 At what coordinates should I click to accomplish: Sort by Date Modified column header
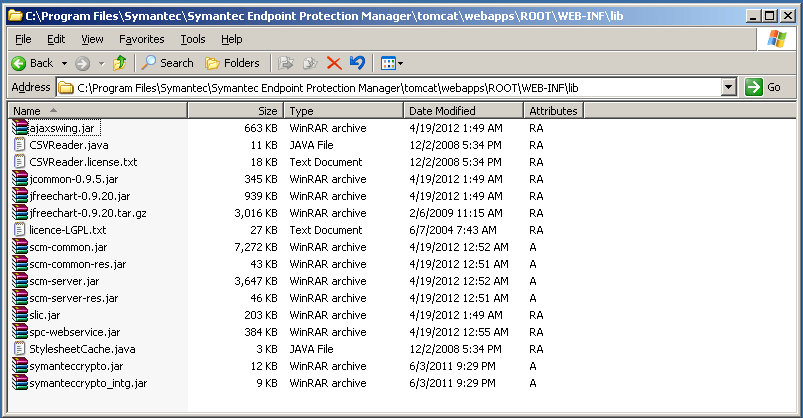pyautogui.click(x=463, y=111)
